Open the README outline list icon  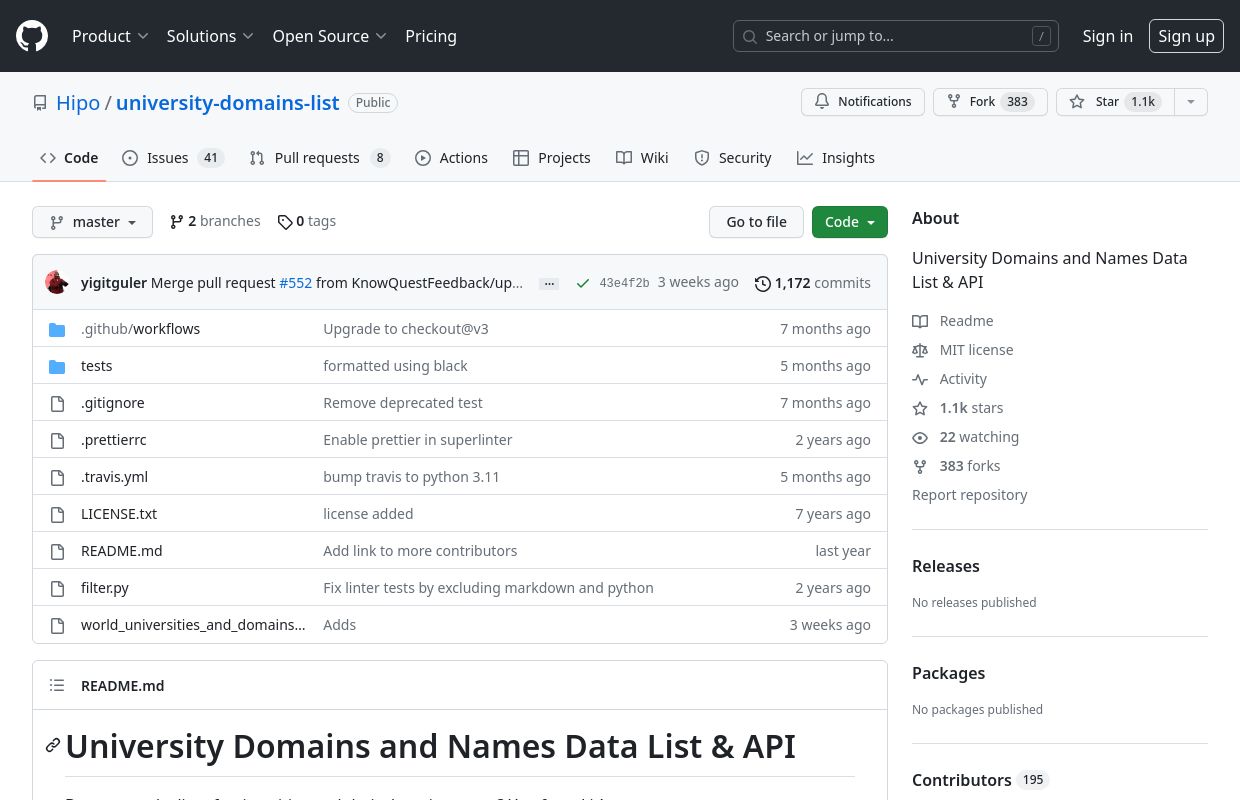(57, 686)
